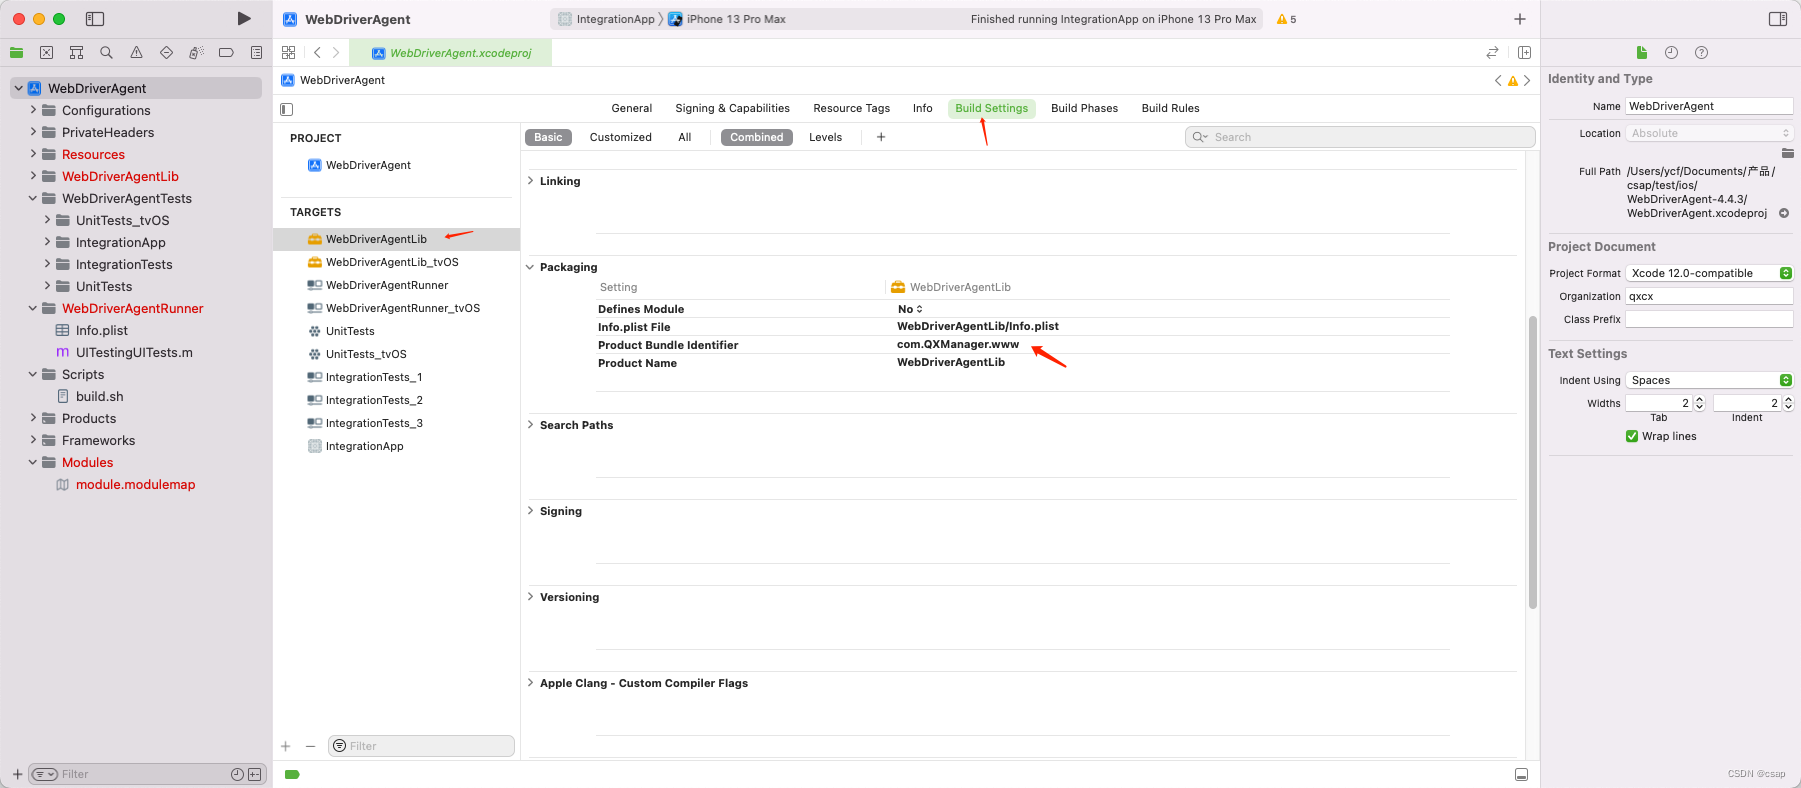Open Signing & Capabilities tab
1801x788 pixels.
point(732,108)
